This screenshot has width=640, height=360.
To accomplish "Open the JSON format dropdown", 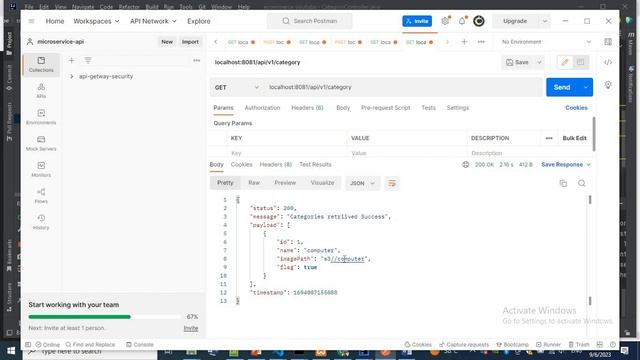I will [x=362, y=183].
